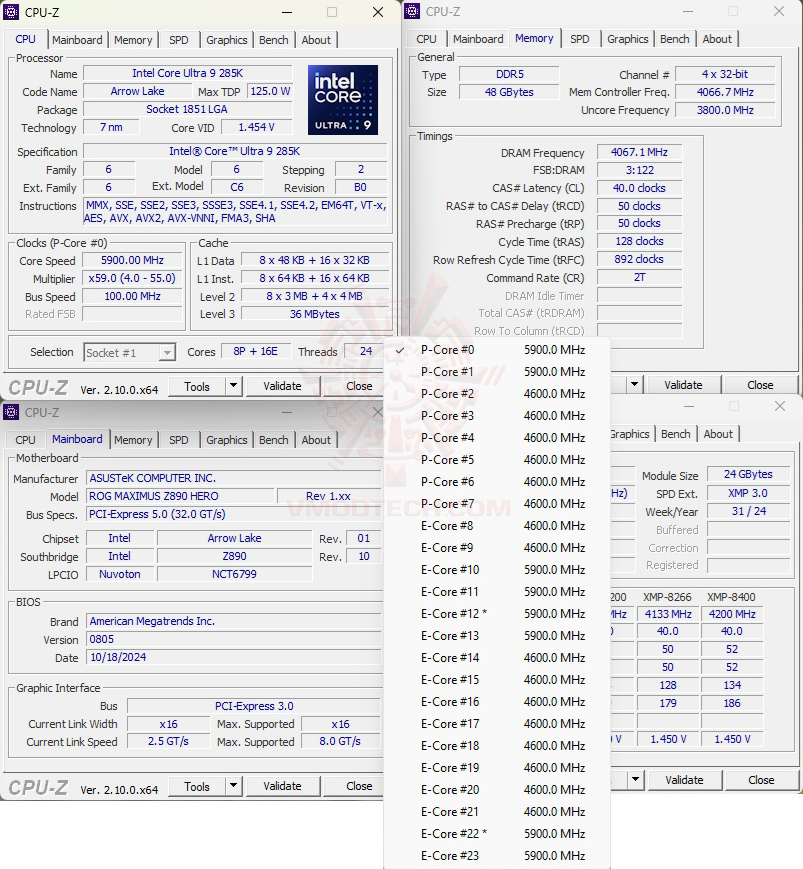Click the CPU-Z icon in the top window title bar
Viewport: 803px width, 869px height.
click(10, 13)
